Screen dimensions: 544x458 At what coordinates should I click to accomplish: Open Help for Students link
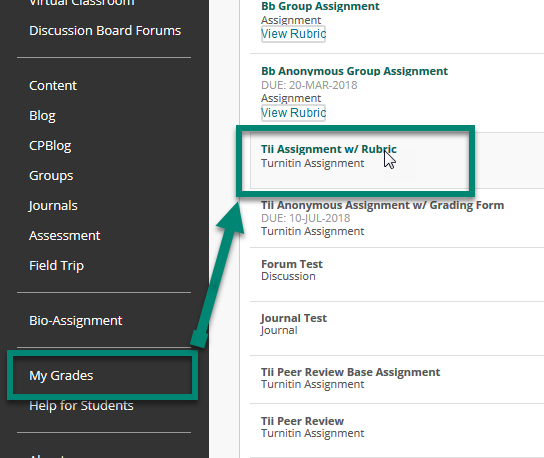(x=81, y=406)
